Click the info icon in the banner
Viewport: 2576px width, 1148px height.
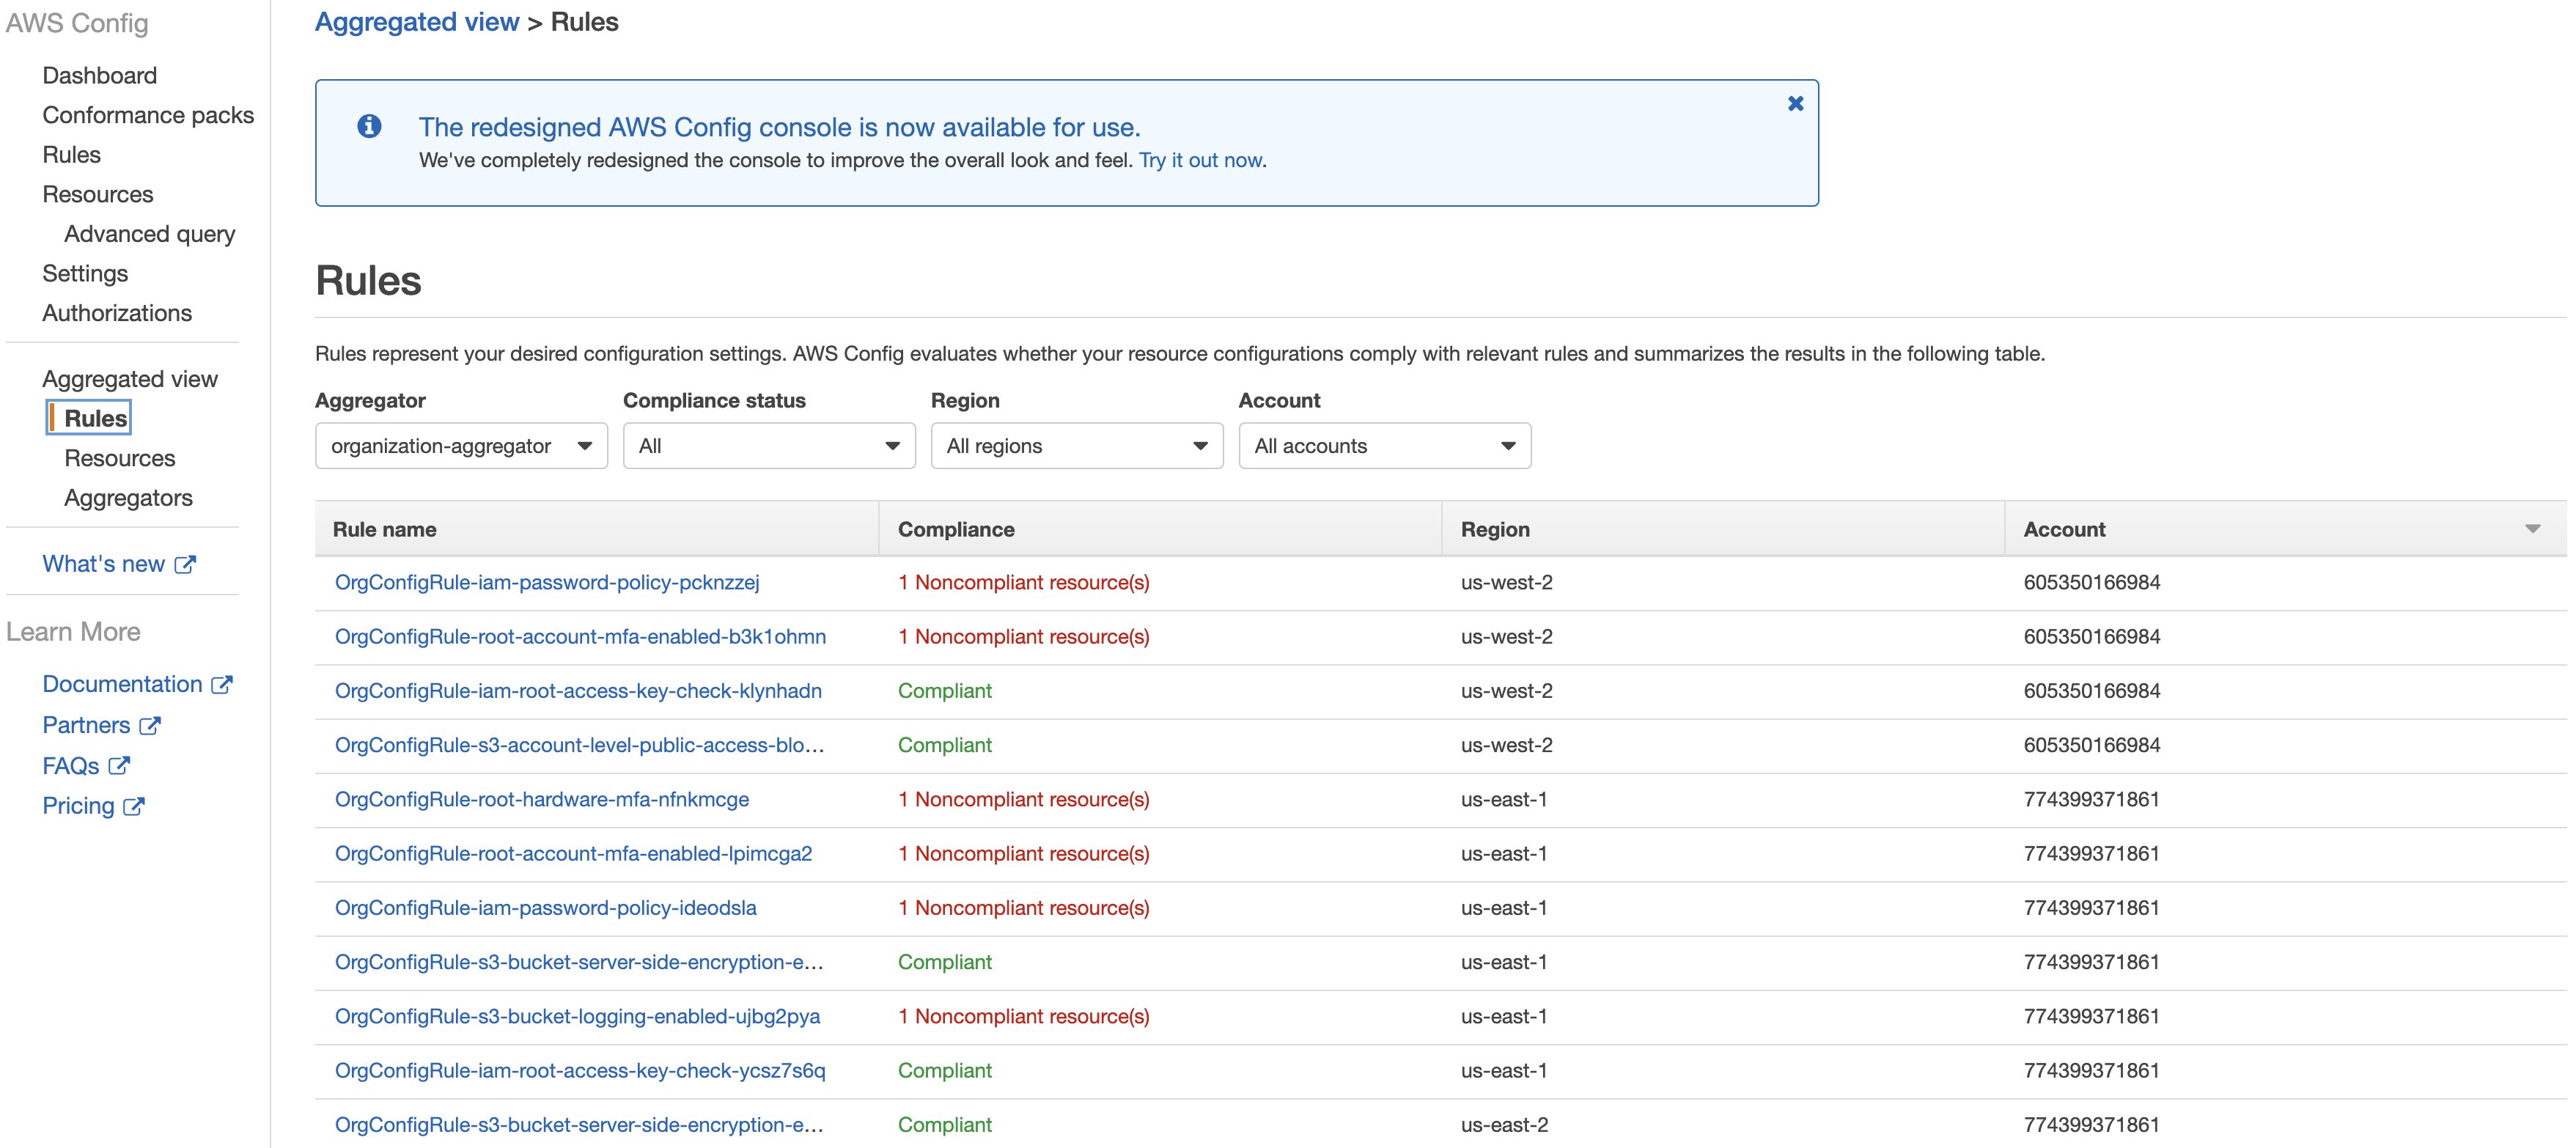pyautogui.click(x=370, y=127)
